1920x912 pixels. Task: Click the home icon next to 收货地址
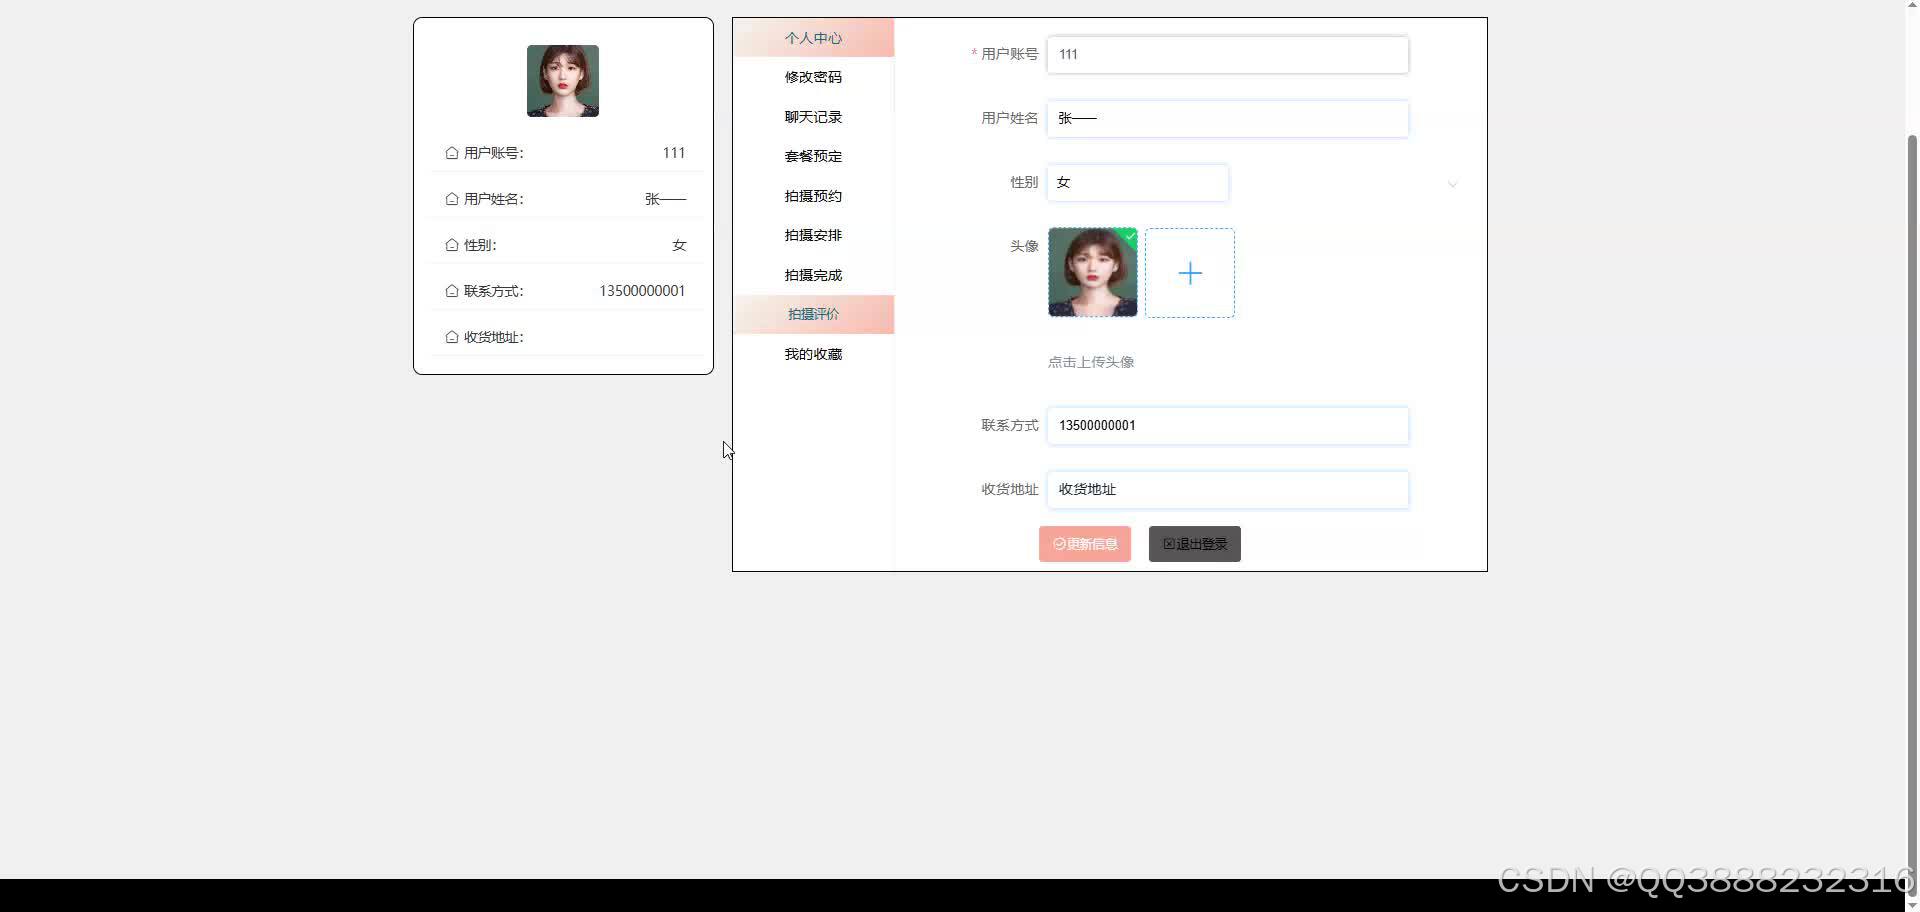451,337
